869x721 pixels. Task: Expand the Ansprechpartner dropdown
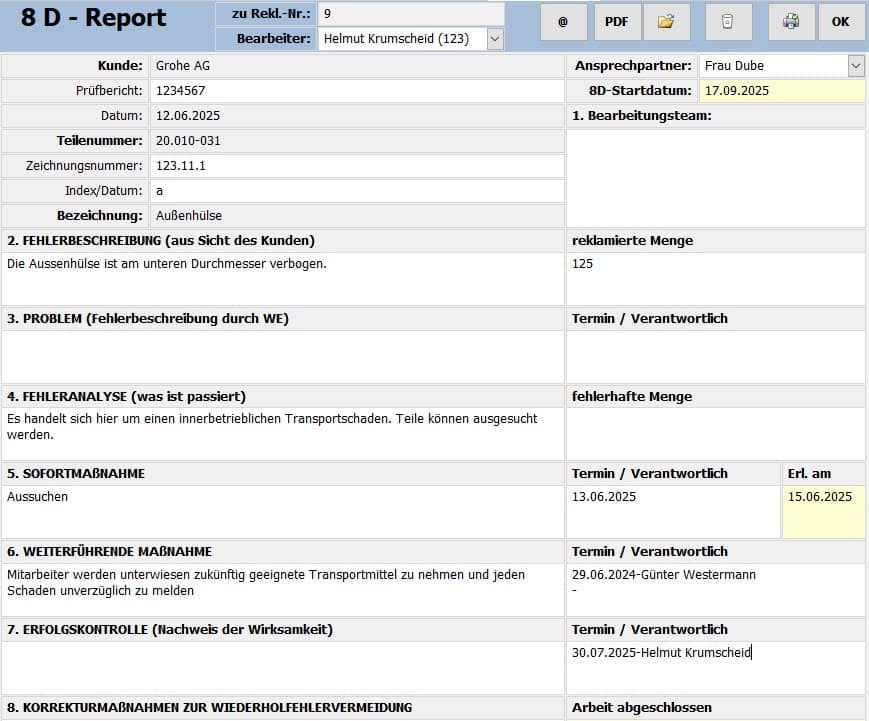[x=855, y=66]
